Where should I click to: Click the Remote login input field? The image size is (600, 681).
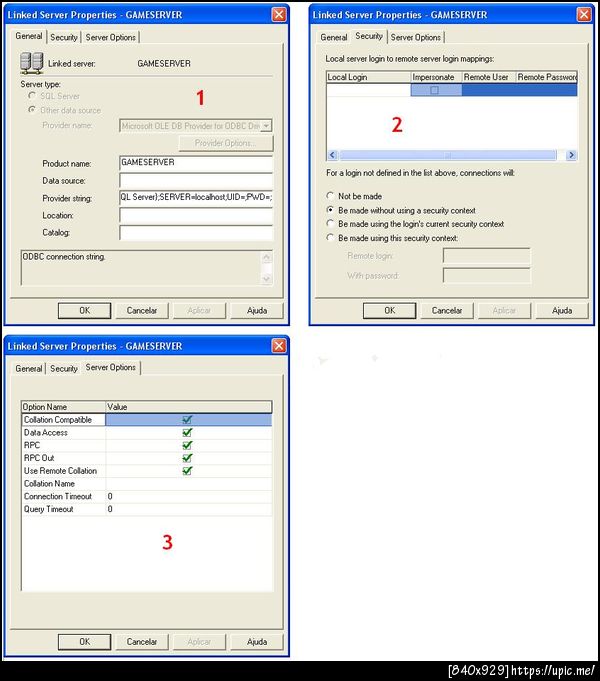tap(487, 256)
